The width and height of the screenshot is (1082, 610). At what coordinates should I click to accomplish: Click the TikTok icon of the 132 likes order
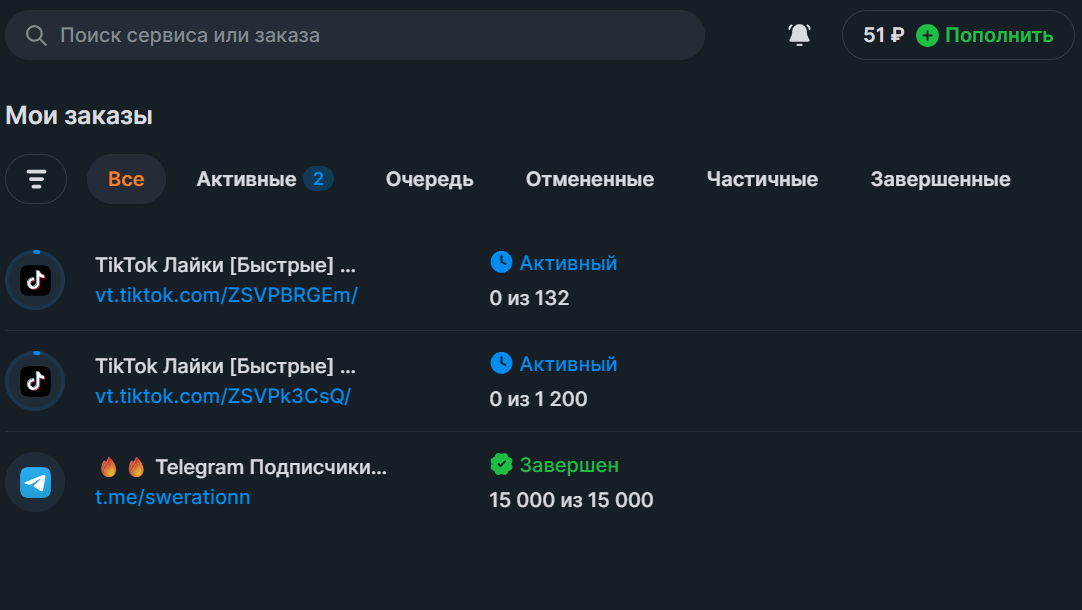tap(35, 280)
